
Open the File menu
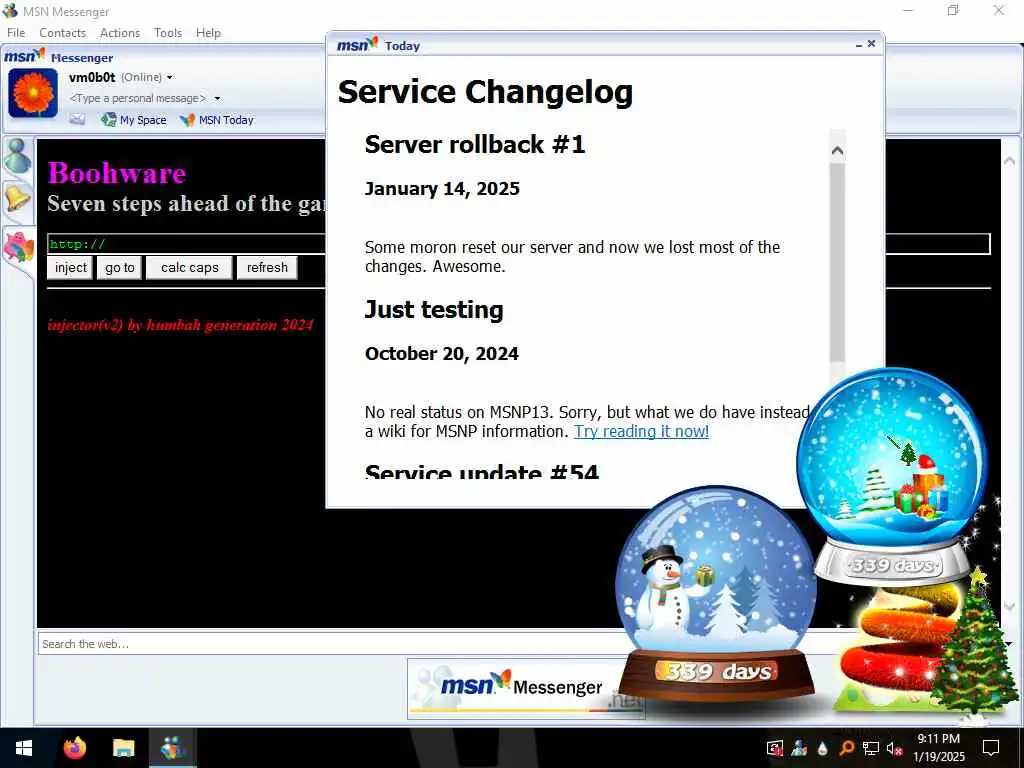pyautogui.click(x=16, y=33)
